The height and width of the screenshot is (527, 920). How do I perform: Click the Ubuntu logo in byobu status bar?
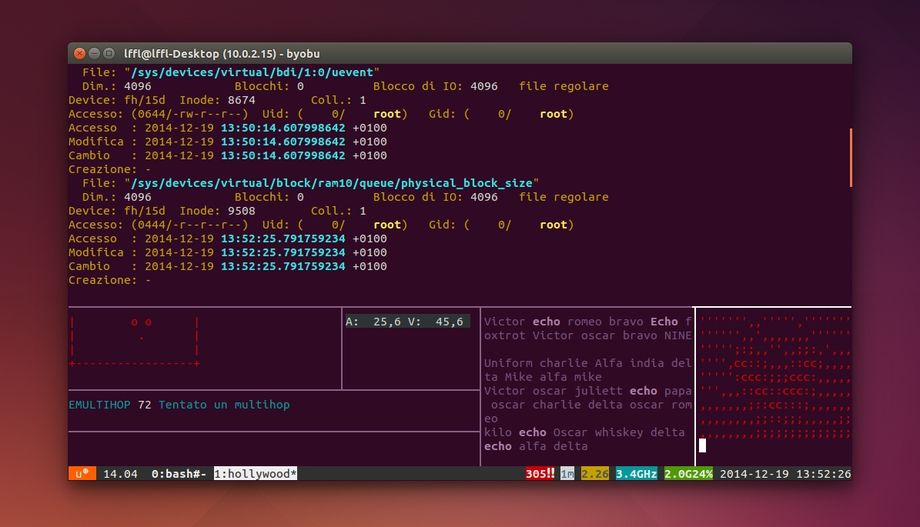tap(82, 473)
